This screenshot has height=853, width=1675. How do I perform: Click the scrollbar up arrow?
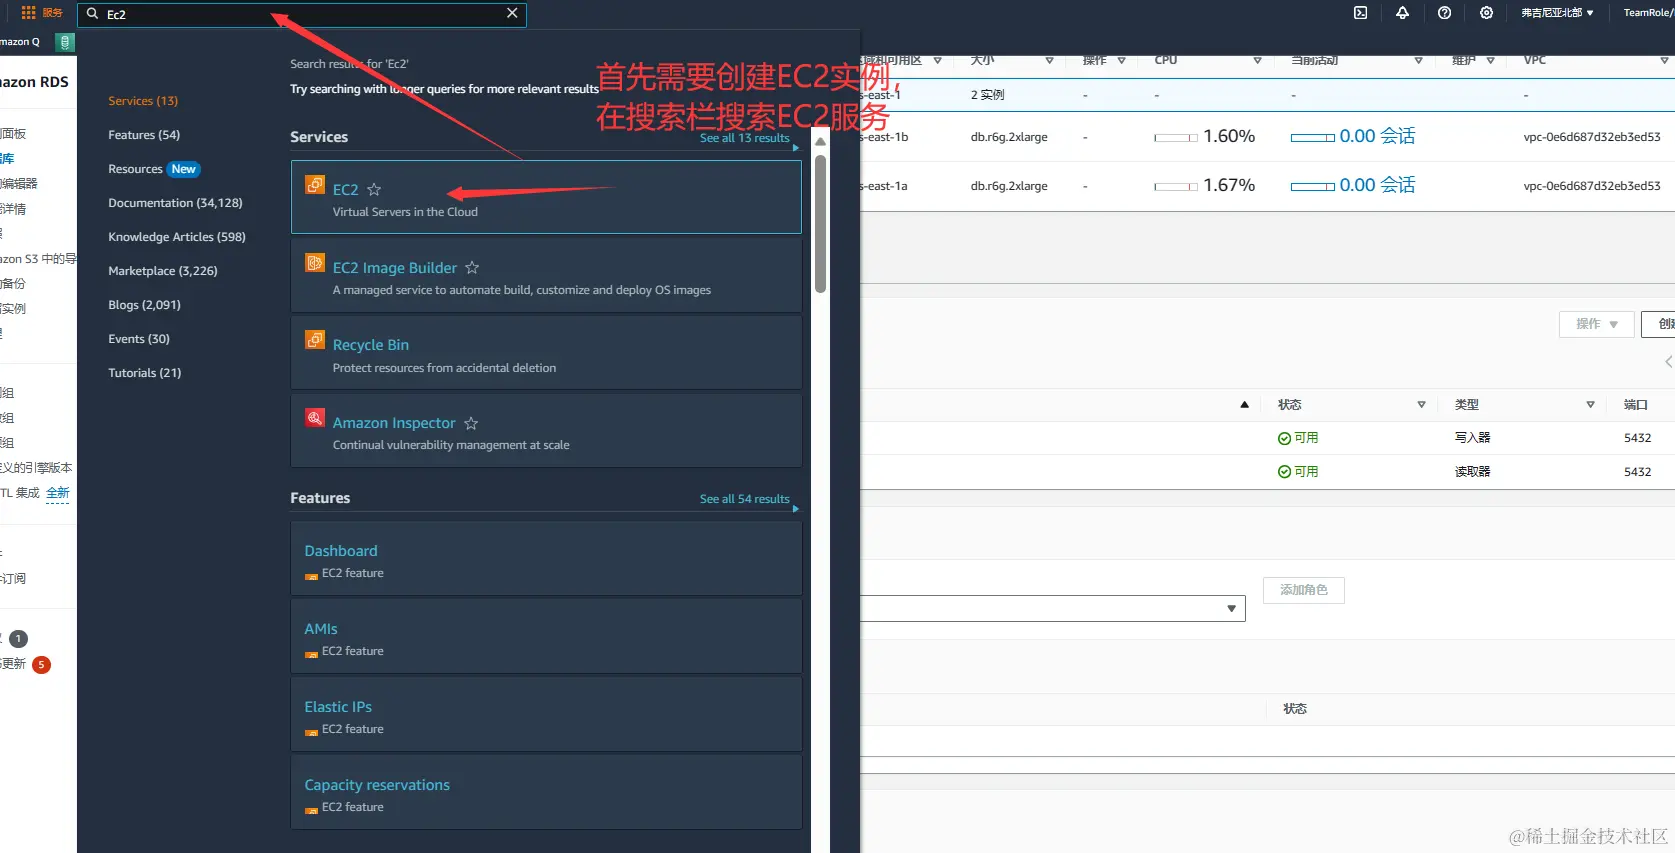point(821,141)
